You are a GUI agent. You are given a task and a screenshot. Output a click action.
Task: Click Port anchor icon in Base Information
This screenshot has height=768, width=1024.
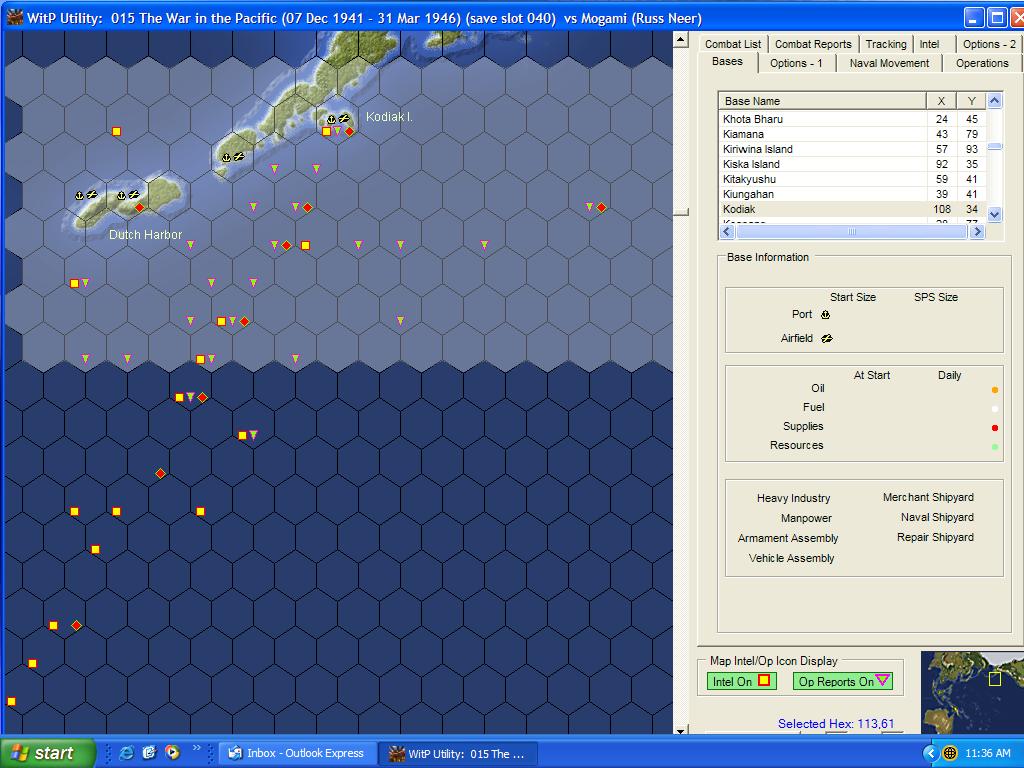click(825, 315)
